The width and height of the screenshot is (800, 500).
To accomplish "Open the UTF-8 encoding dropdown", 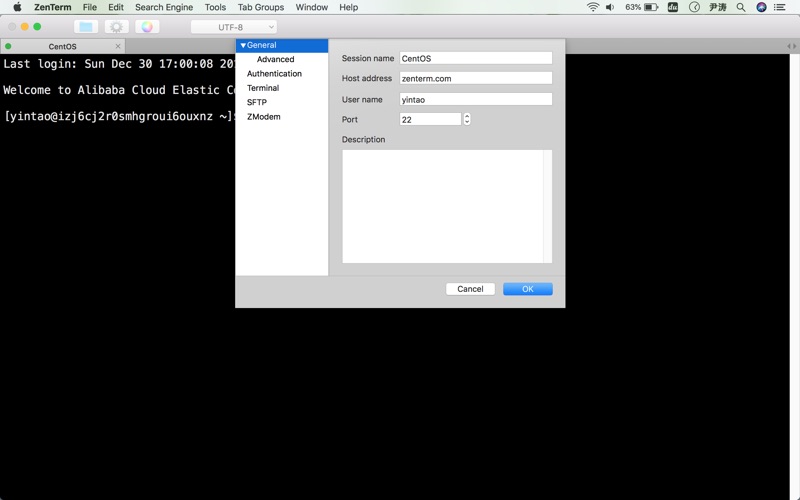I will tap(234, 27).
